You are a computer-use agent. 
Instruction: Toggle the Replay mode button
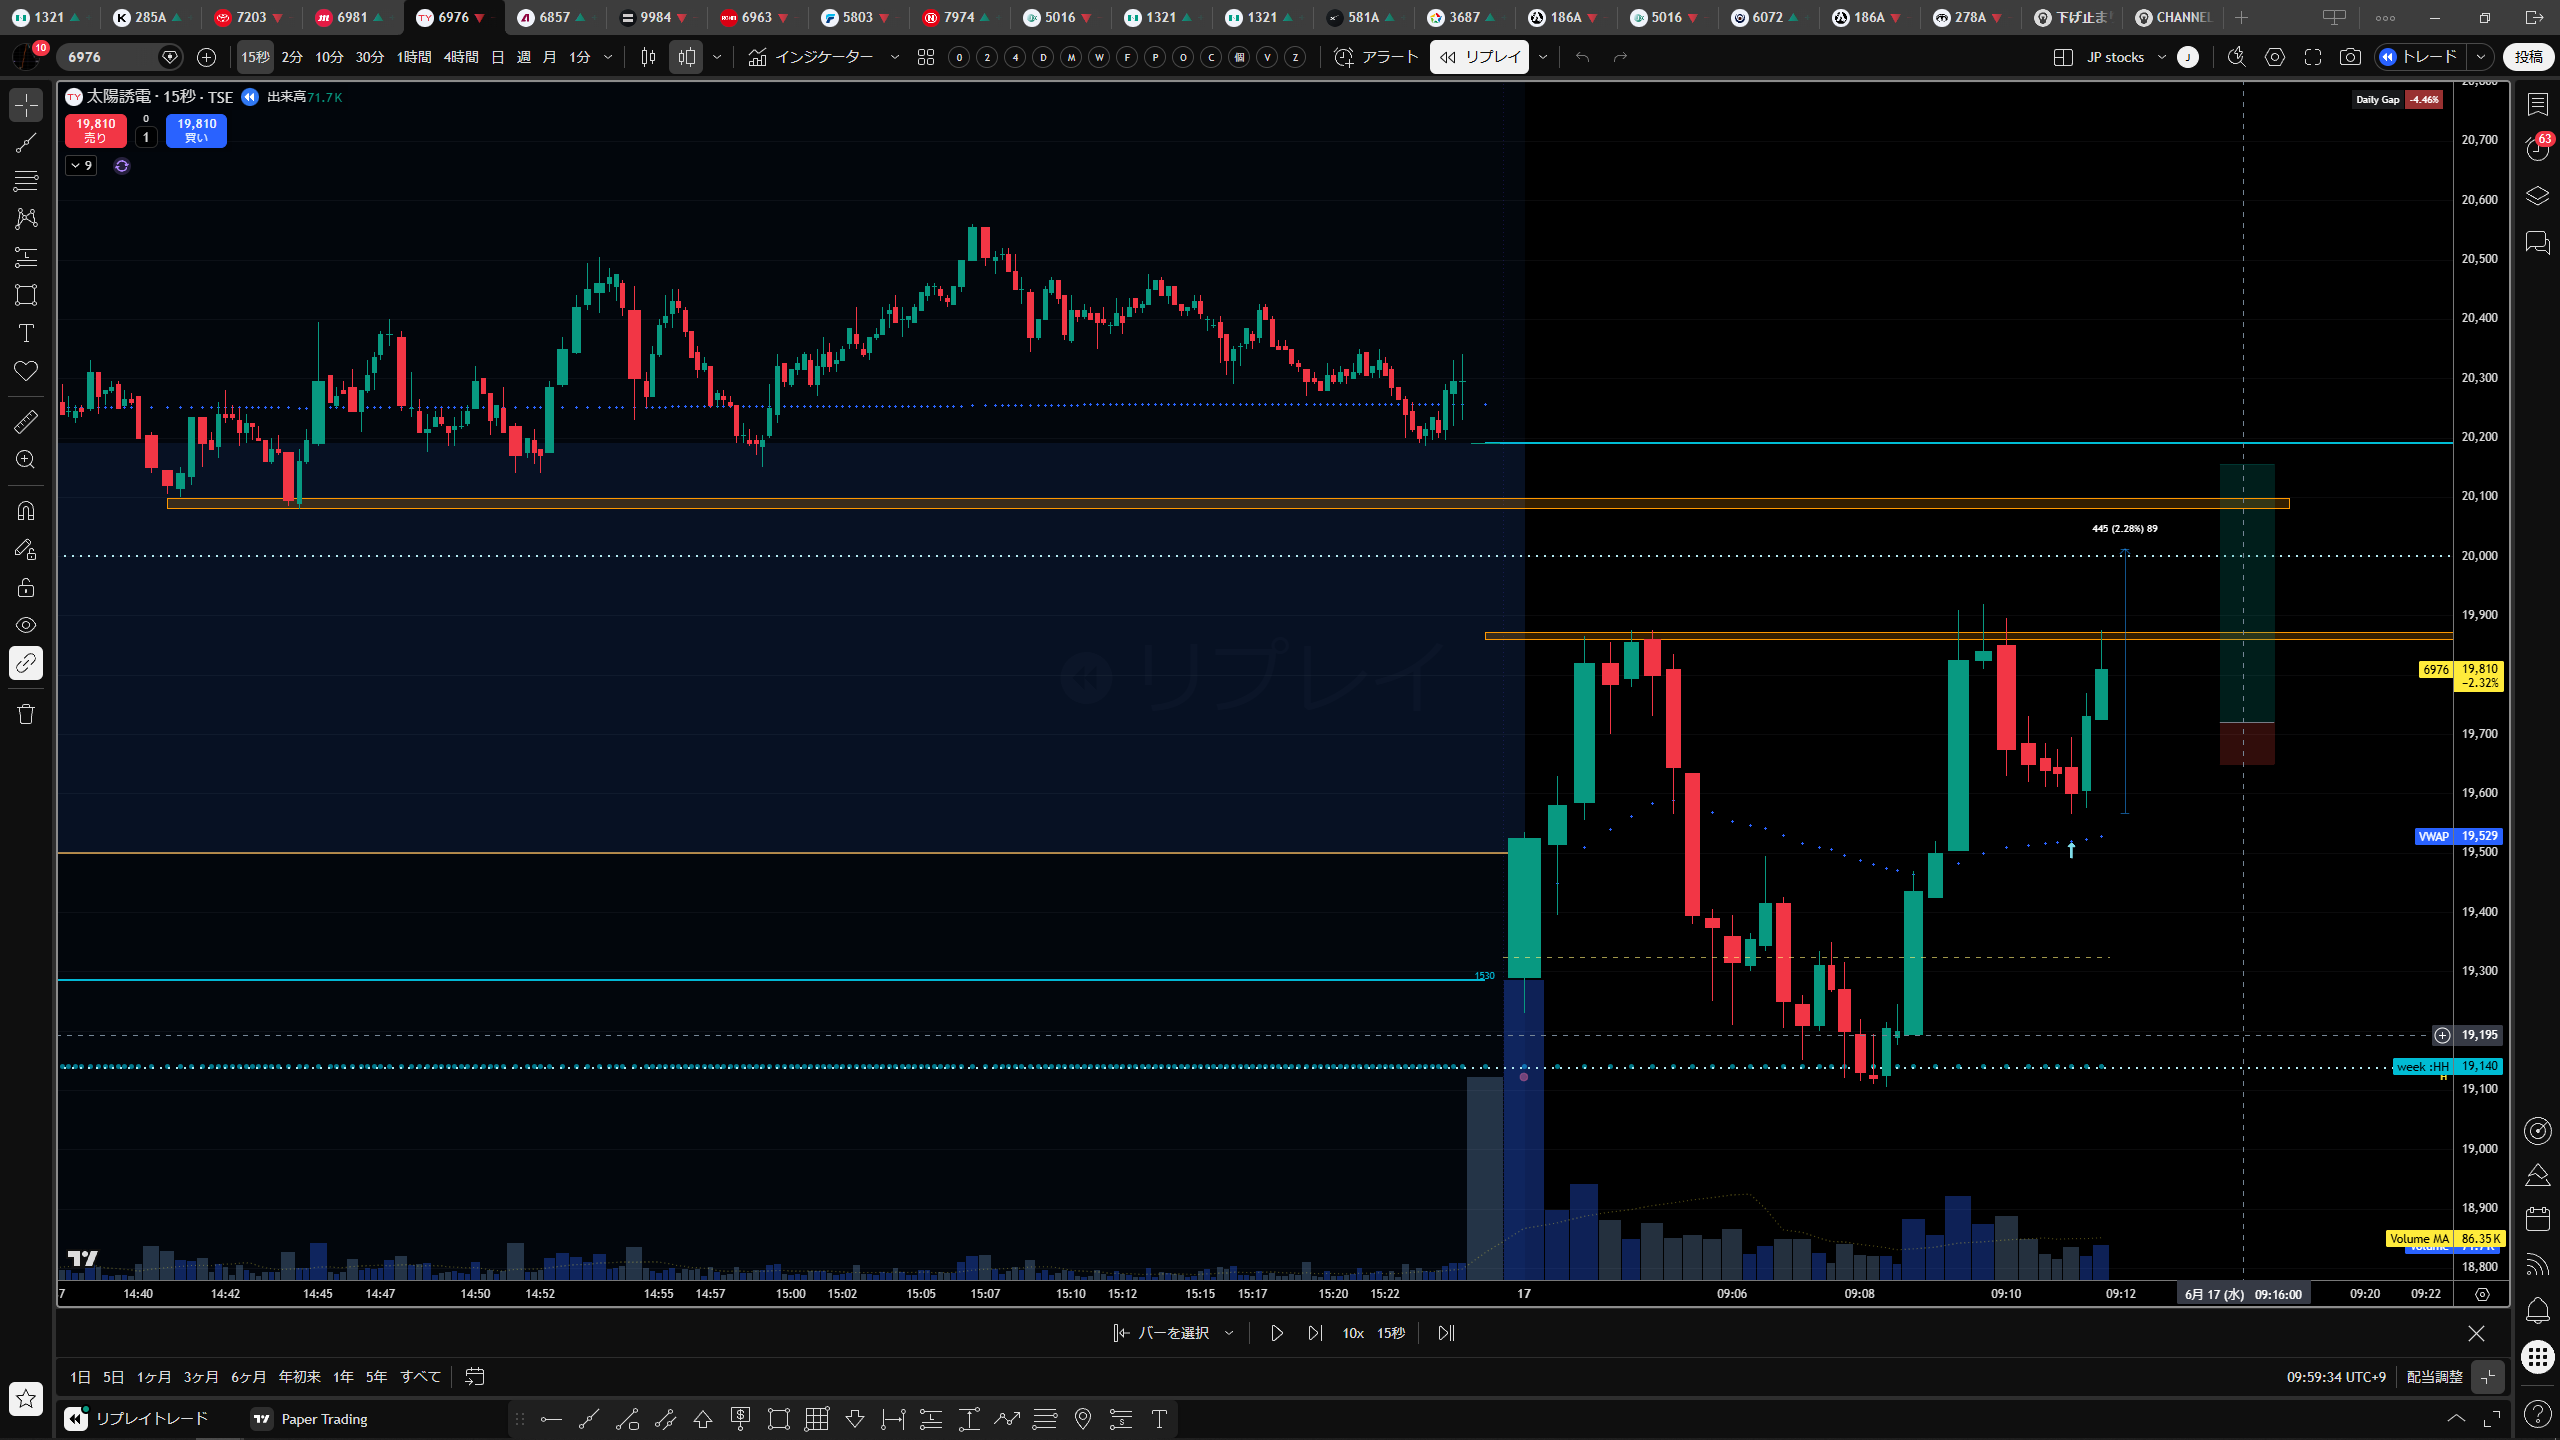1479,57
